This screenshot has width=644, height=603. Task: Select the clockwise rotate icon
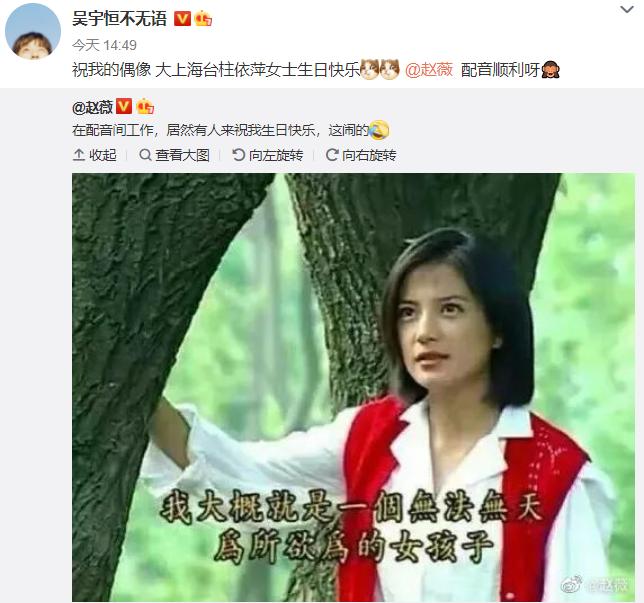(332, 155)
